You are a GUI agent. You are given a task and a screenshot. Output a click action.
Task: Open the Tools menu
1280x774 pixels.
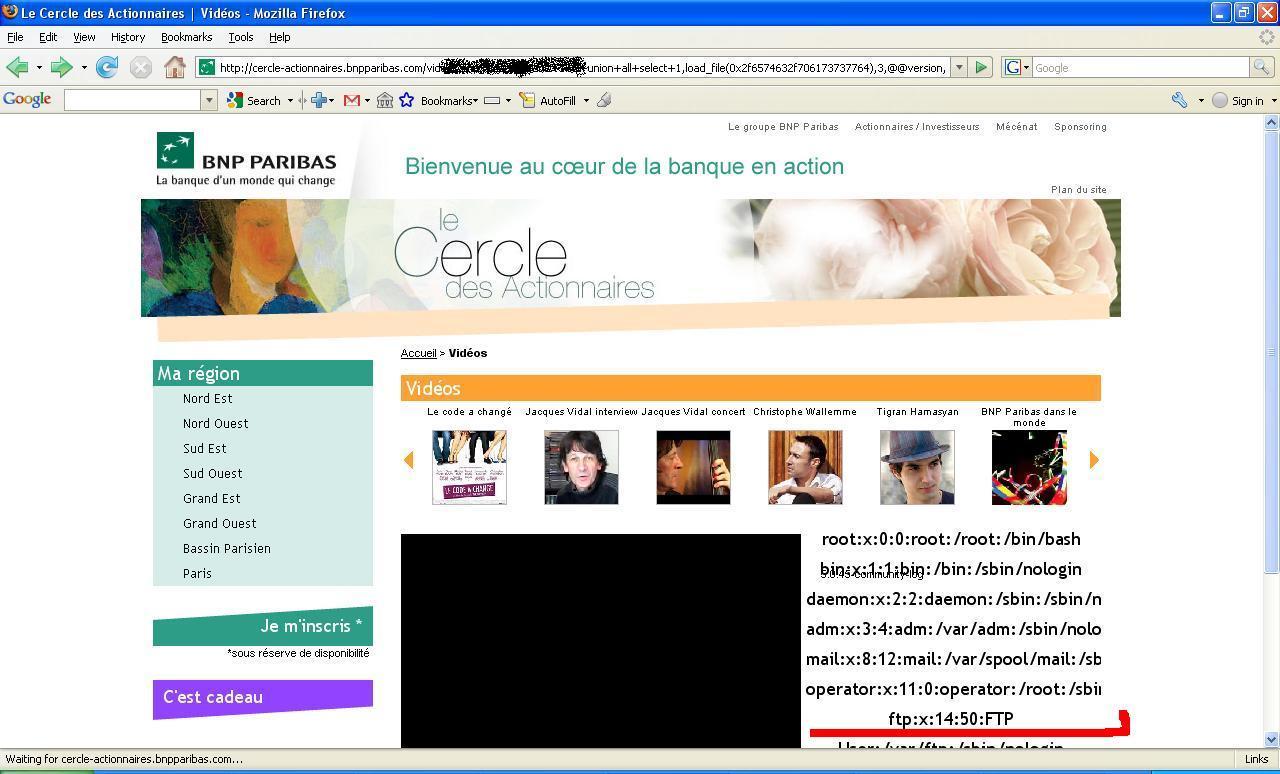(241, 37)
